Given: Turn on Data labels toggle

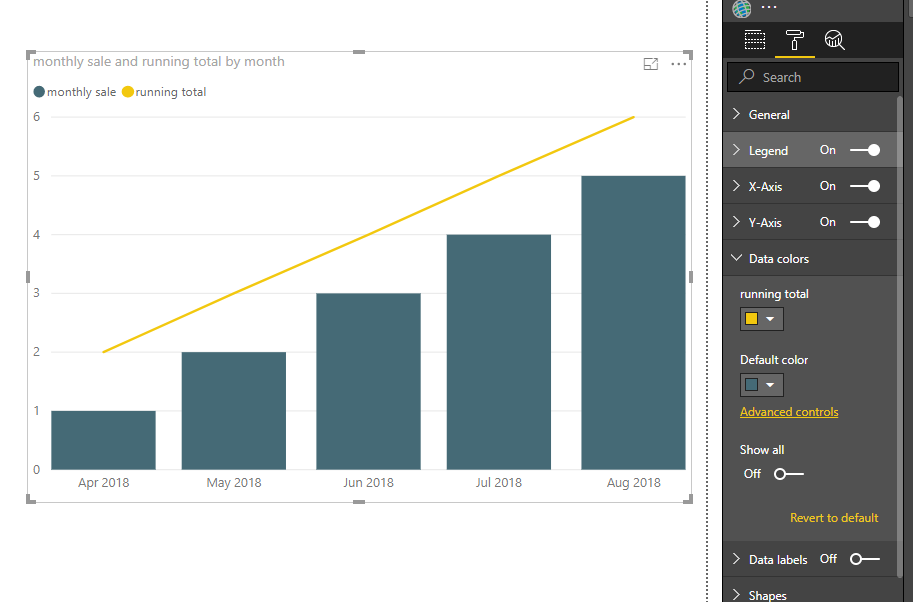Looking at the screenshot, I should pos(865,559).
